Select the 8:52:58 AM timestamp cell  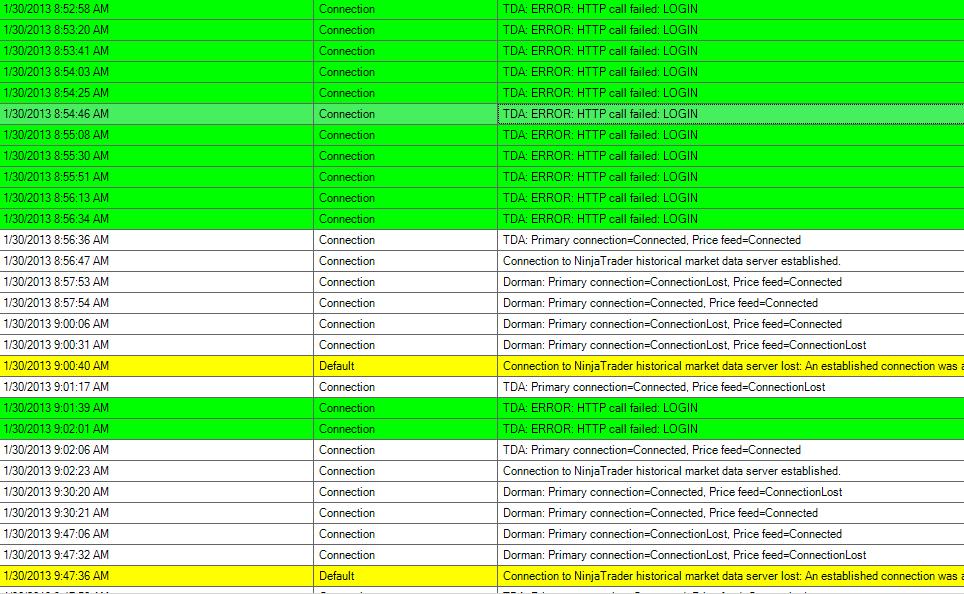pyautogui.click(x=156, y=9)
